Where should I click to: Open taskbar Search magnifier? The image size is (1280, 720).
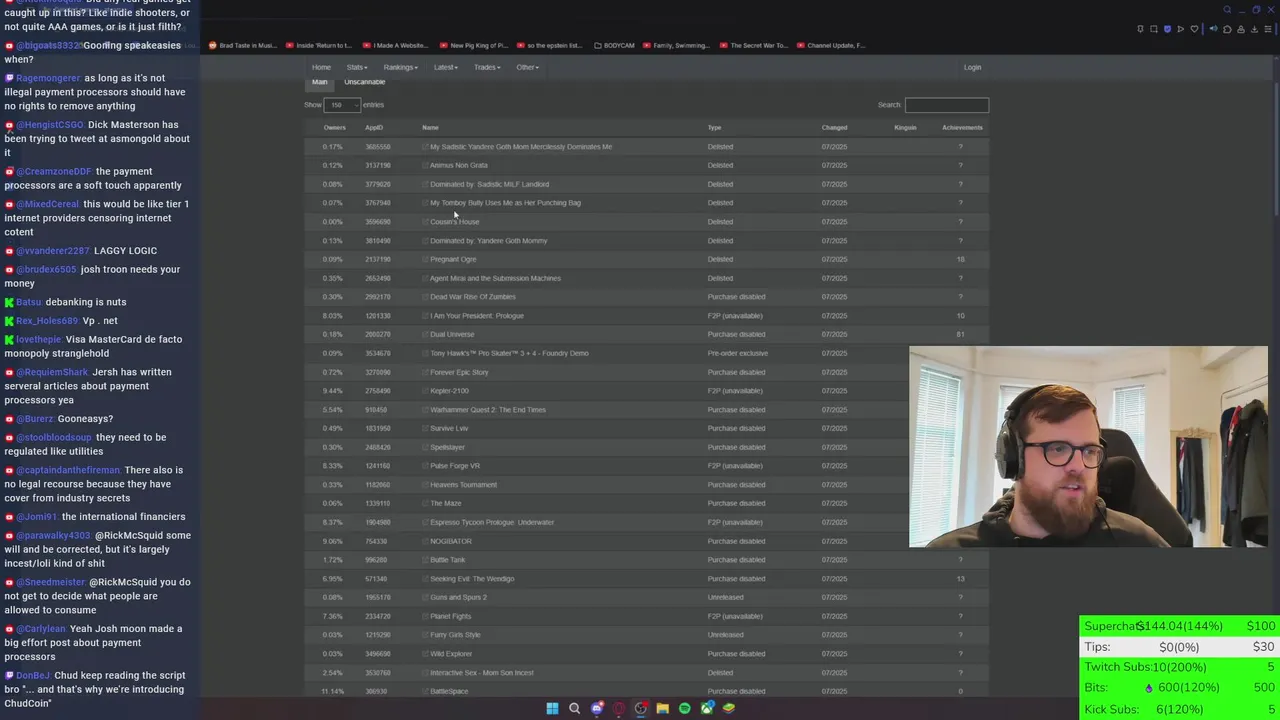tap(574, 708)
